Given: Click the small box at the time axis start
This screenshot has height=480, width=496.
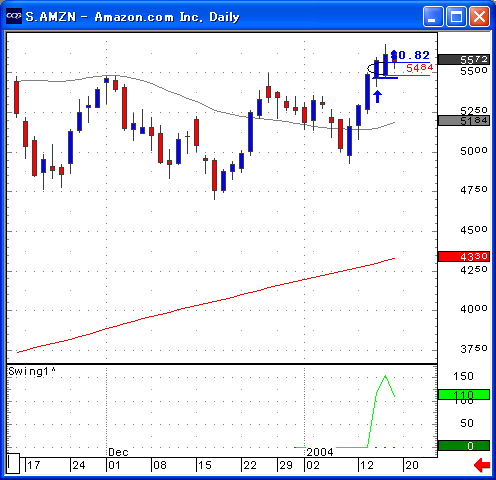Looking at the screenshot, I should coord(13,463).
